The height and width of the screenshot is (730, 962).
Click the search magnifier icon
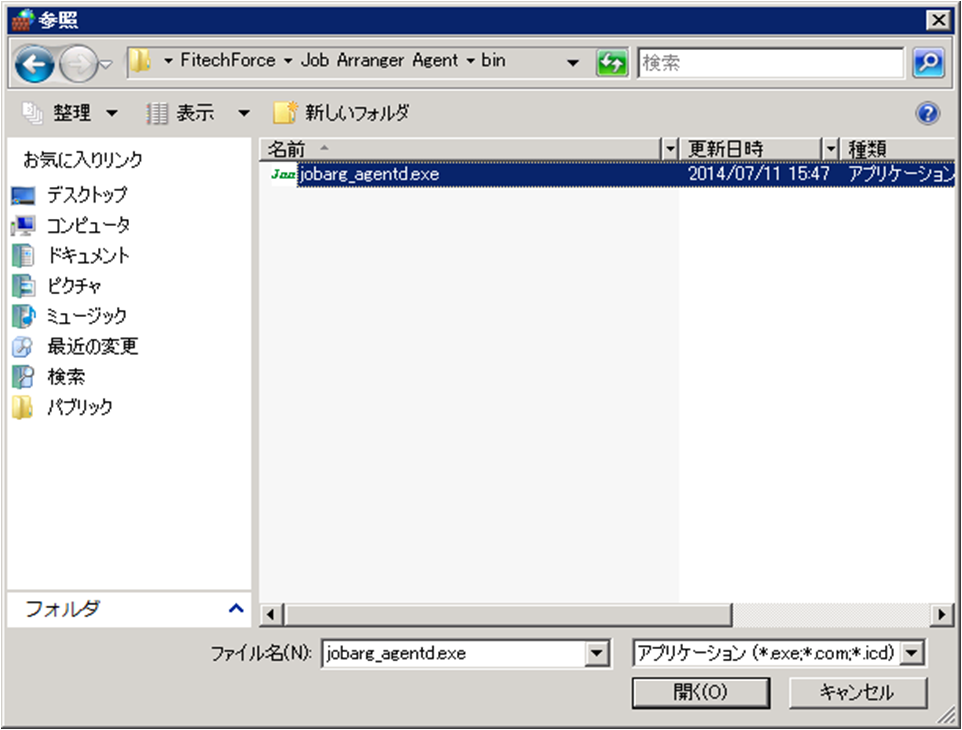point(927,62)
